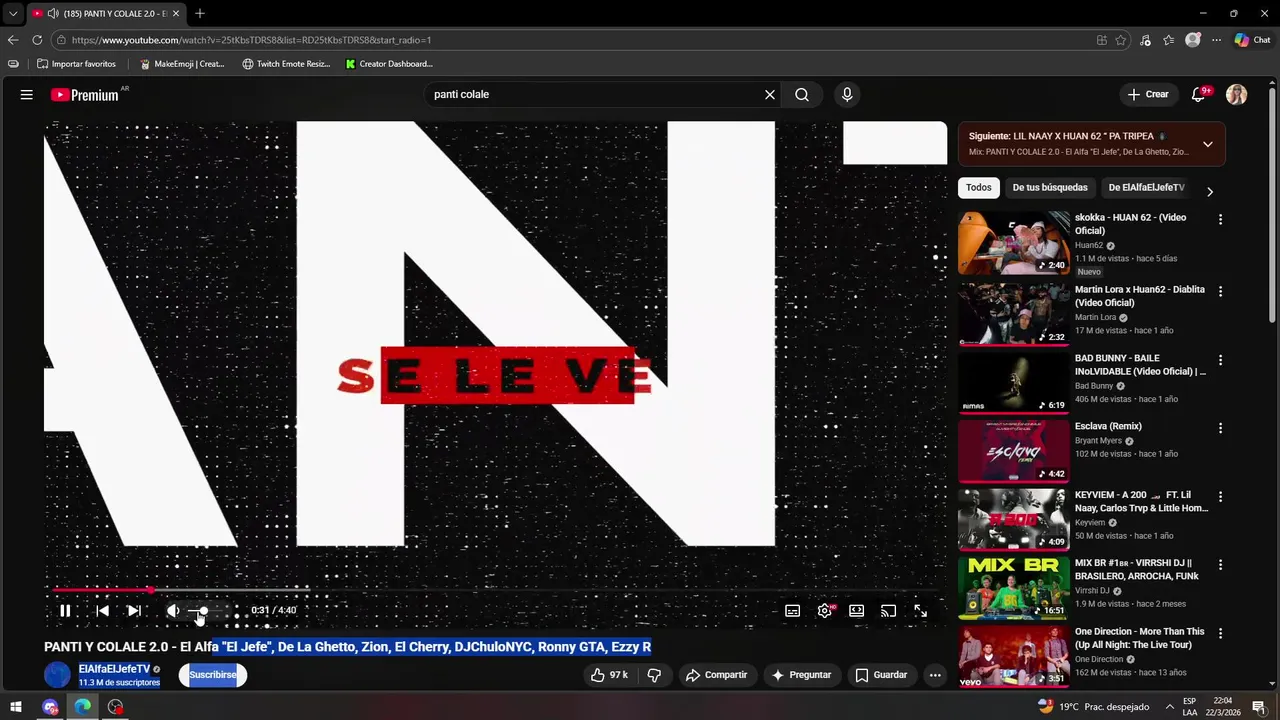This screenshot has height=720, width=1280.
Task: Select the De tus búsquedas chip
Action: [1050, 188]
